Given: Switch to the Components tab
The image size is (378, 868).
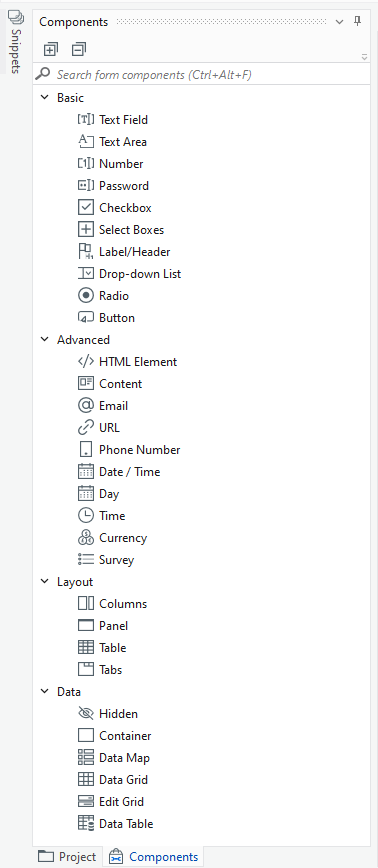Looking at the screenshot, I should point(153,856).
